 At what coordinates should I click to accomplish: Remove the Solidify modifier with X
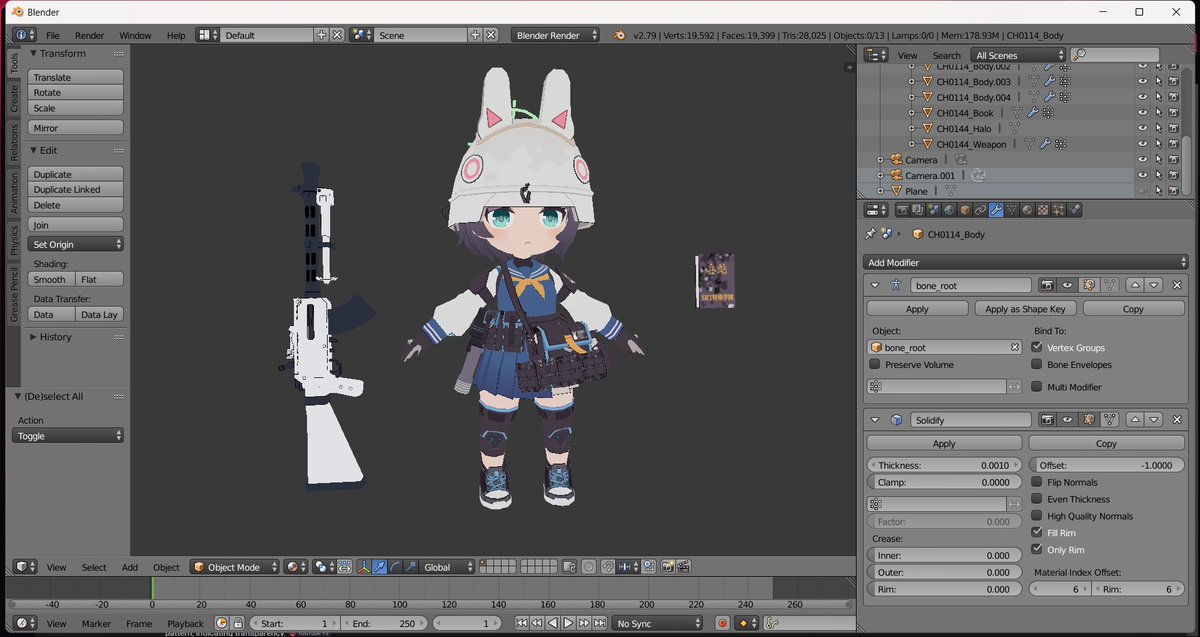click(x=1176, y=420)
